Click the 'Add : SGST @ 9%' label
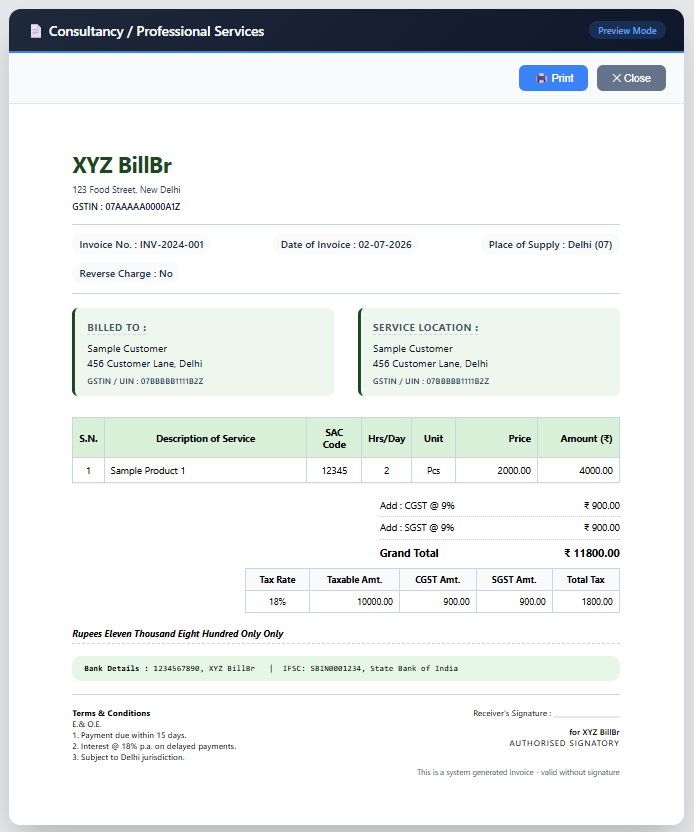694x832 pixels. [417, 527]
